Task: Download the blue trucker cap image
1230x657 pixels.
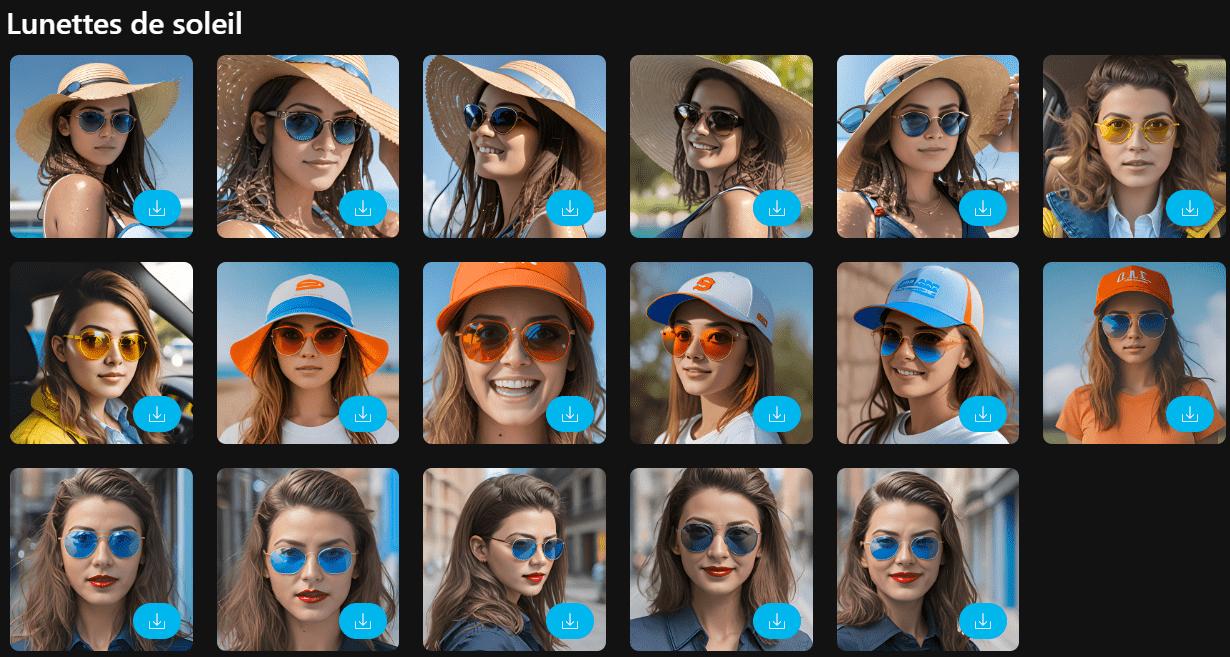Action: pos(984,414)
